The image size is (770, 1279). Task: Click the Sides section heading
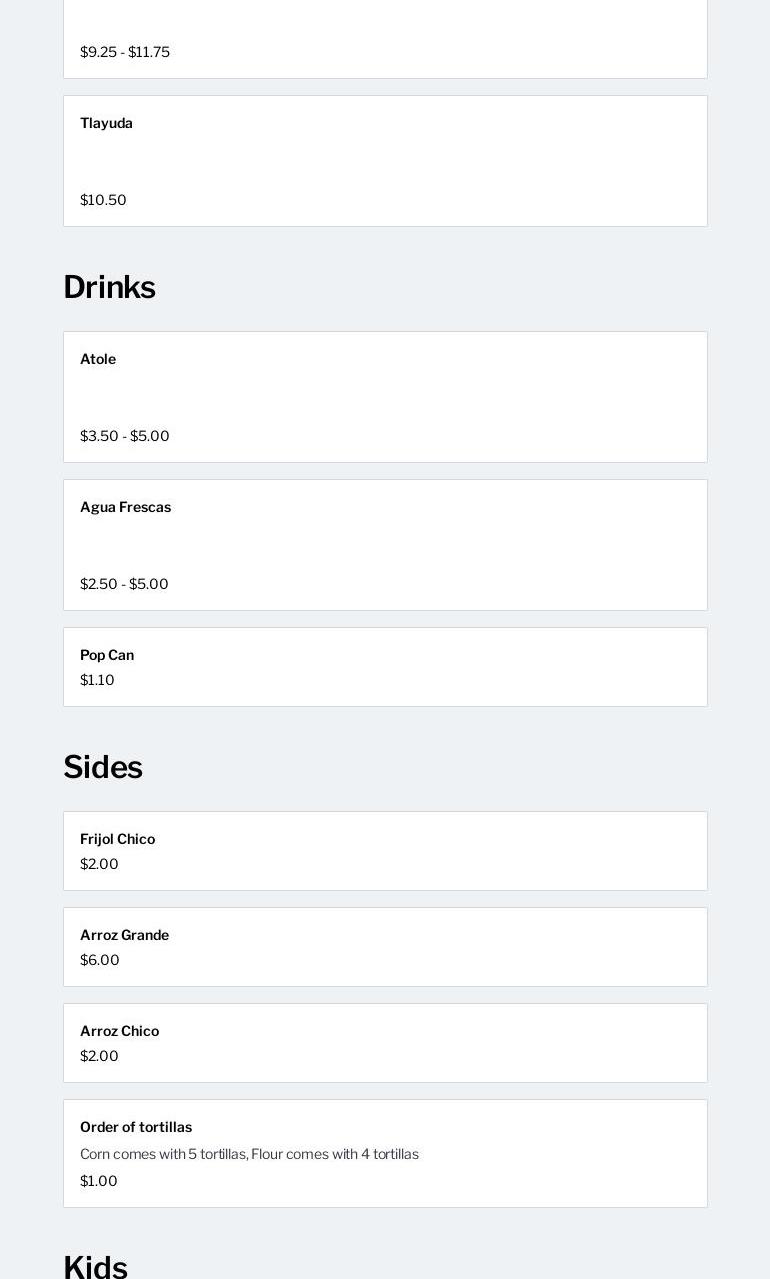(x=103, y=768)
